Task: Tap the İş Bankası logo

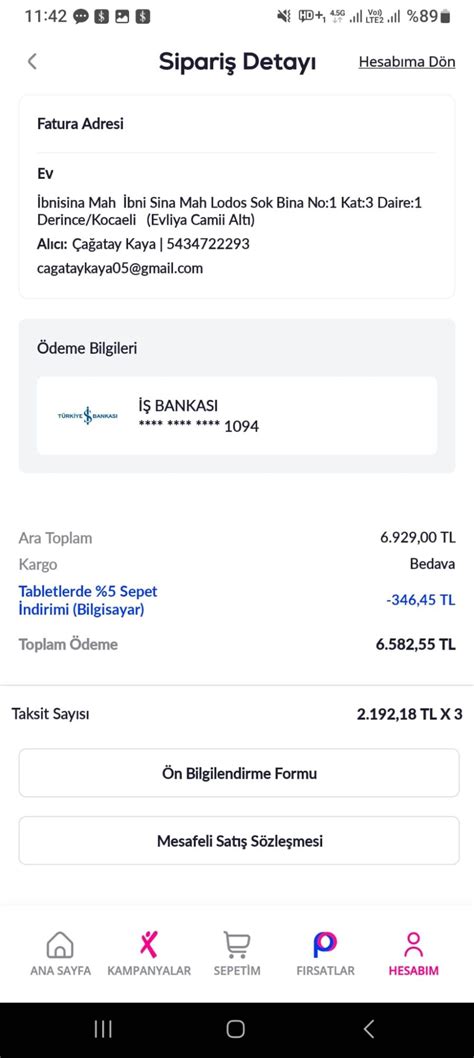Action: (x=88, y=416)
